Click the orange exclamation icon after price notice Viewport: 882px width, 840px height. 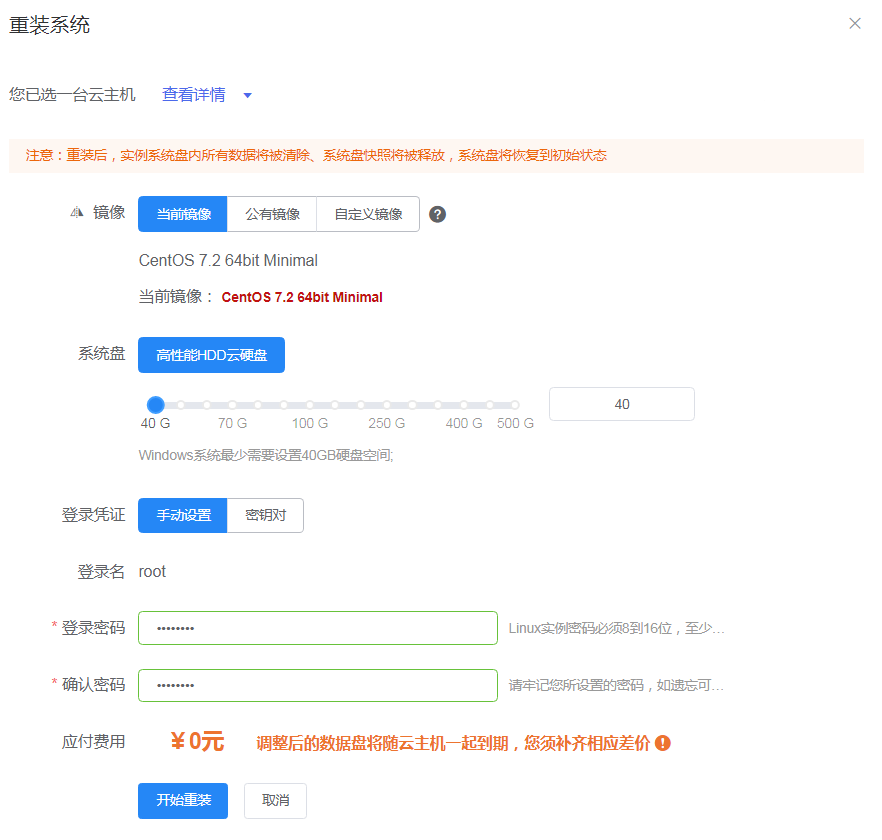pyautogui.click(x=662, y=743)
